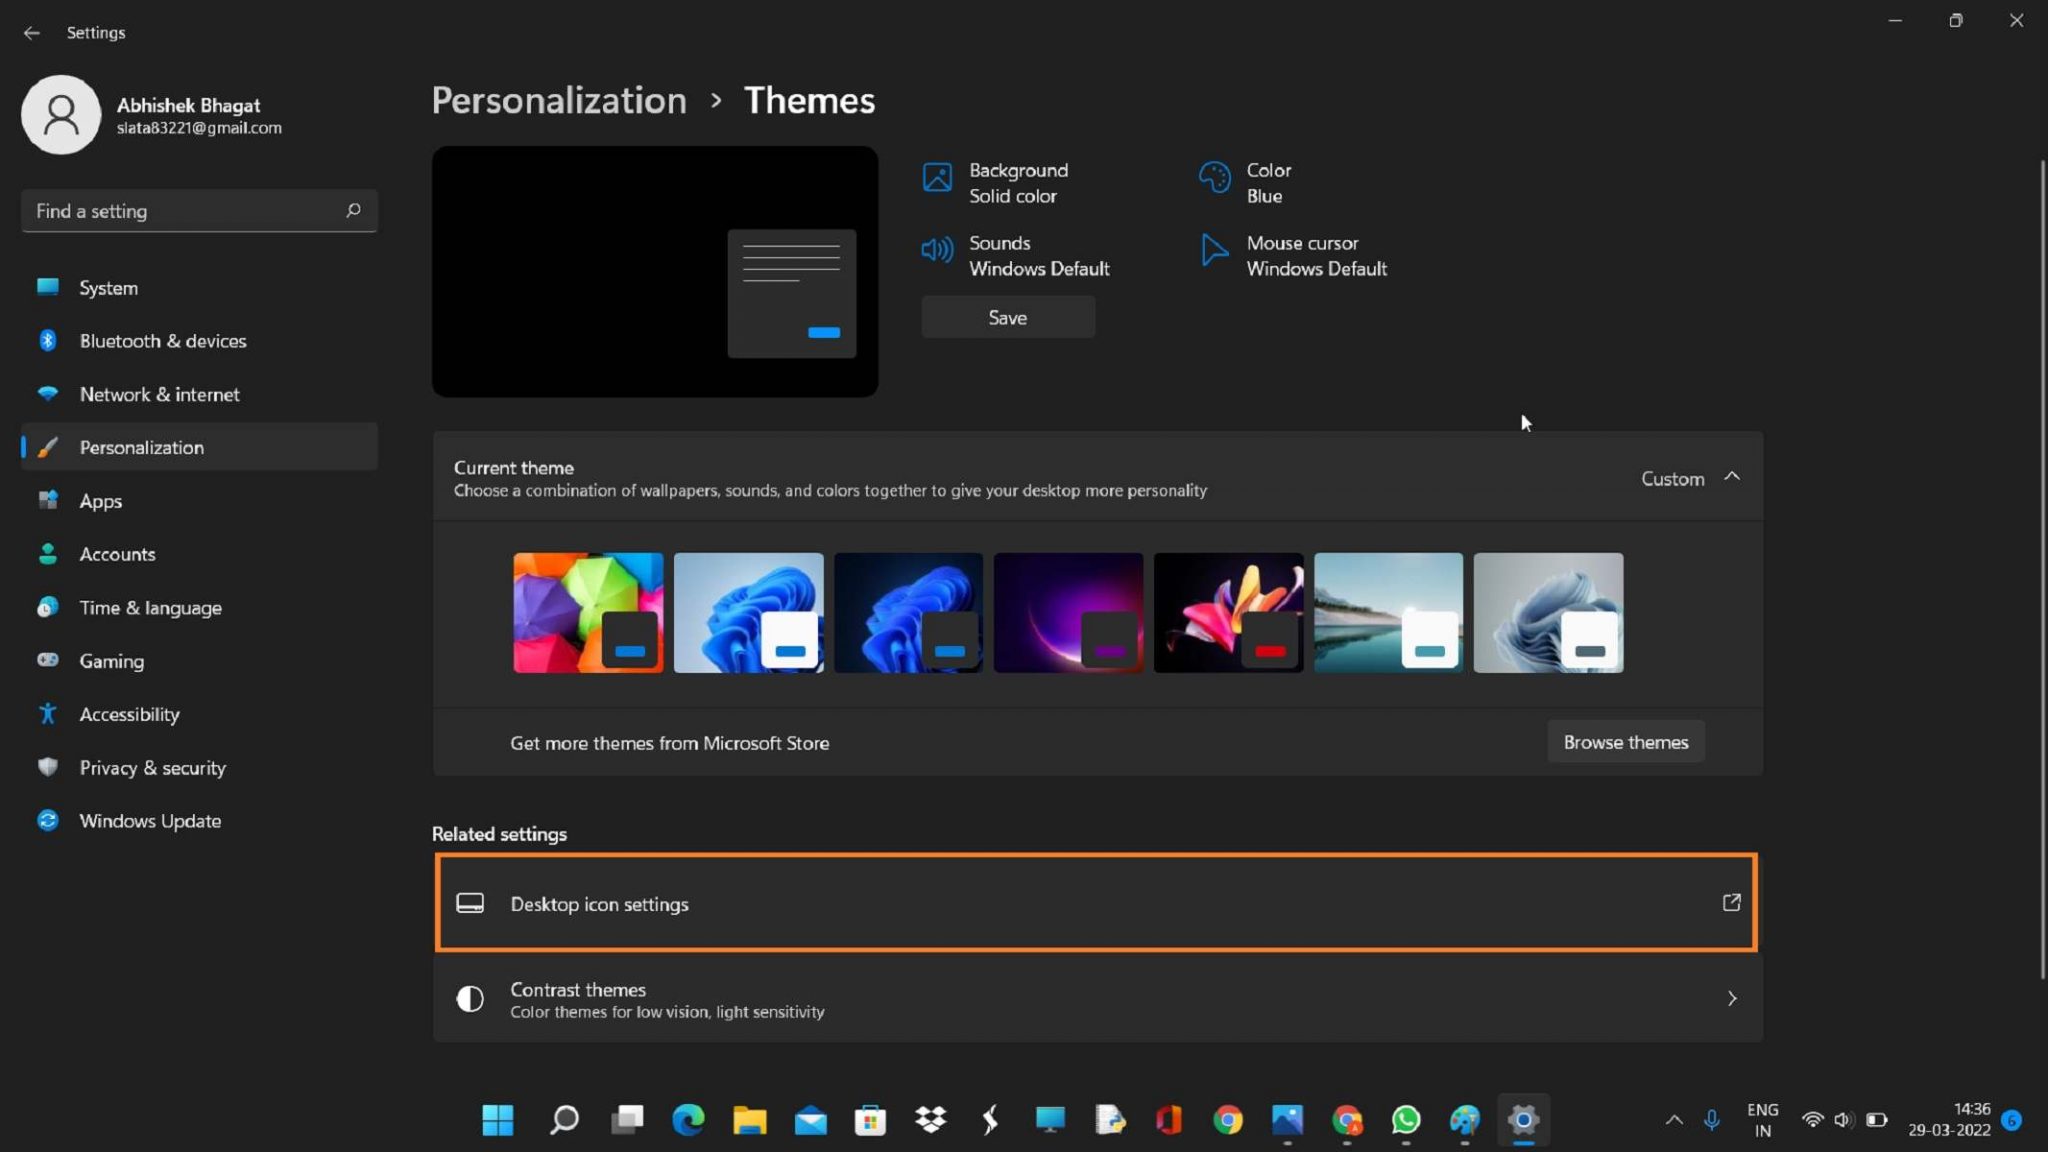Open Paint from the taskbar

(x=1465, y=1120)
